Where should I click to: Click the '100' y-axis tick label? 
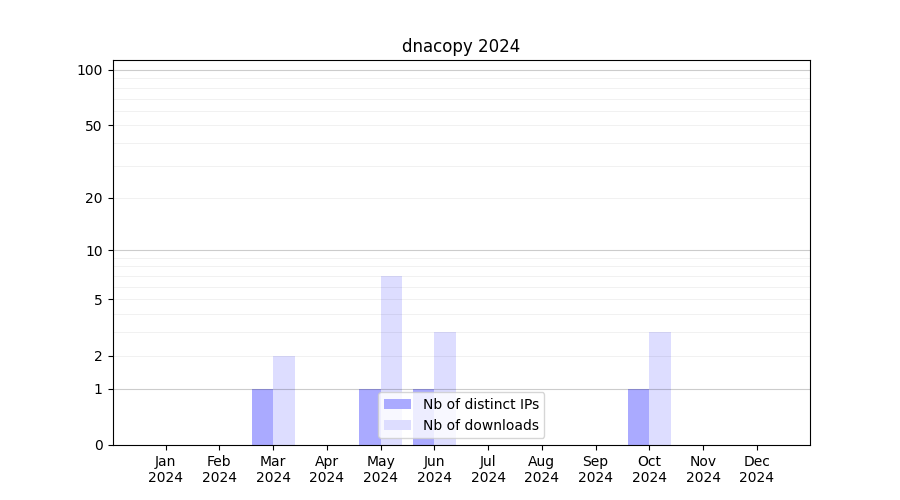point(90,70)
